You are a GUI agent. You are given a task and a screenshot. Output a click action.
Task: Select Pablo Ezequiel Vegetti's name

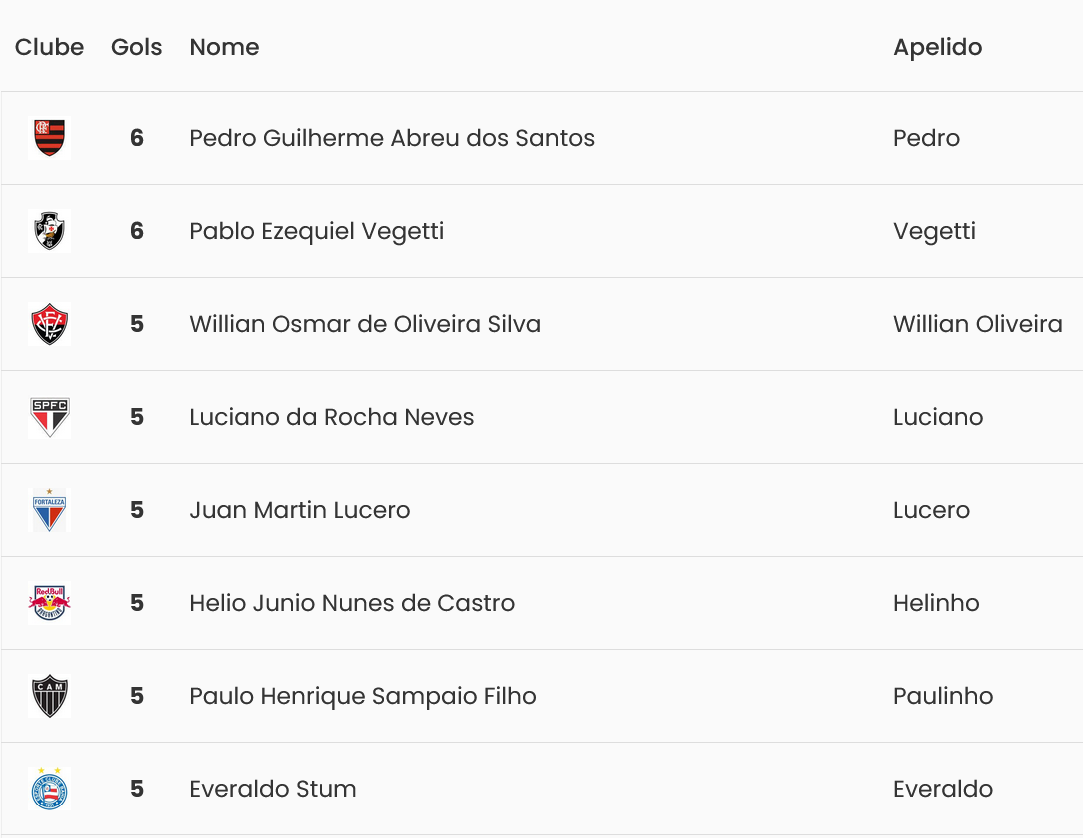coord(316,231)
